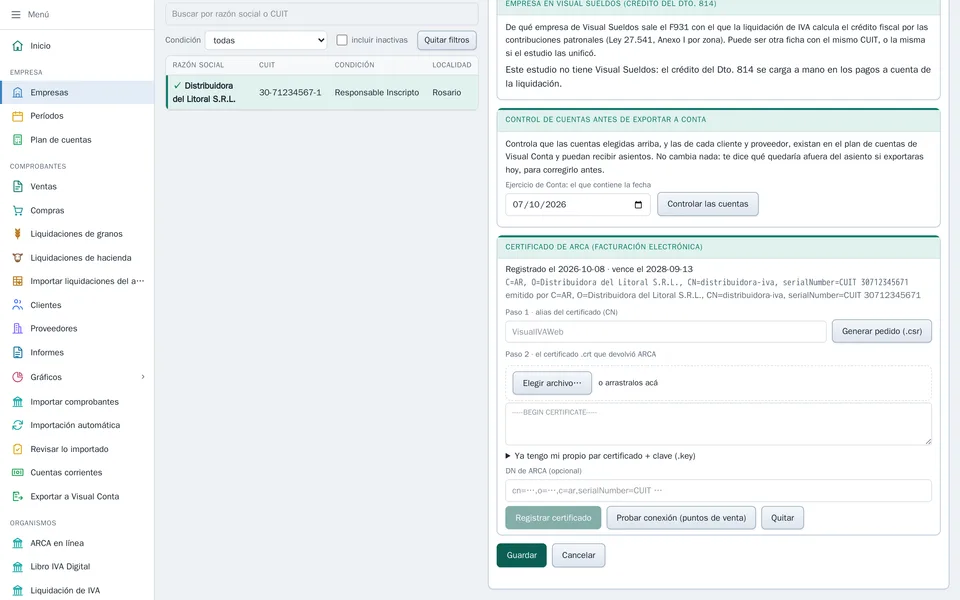This screenshot has width=960, height=600.
Task: Open Importar liquidaciones menu item
Action: [77, 281]
